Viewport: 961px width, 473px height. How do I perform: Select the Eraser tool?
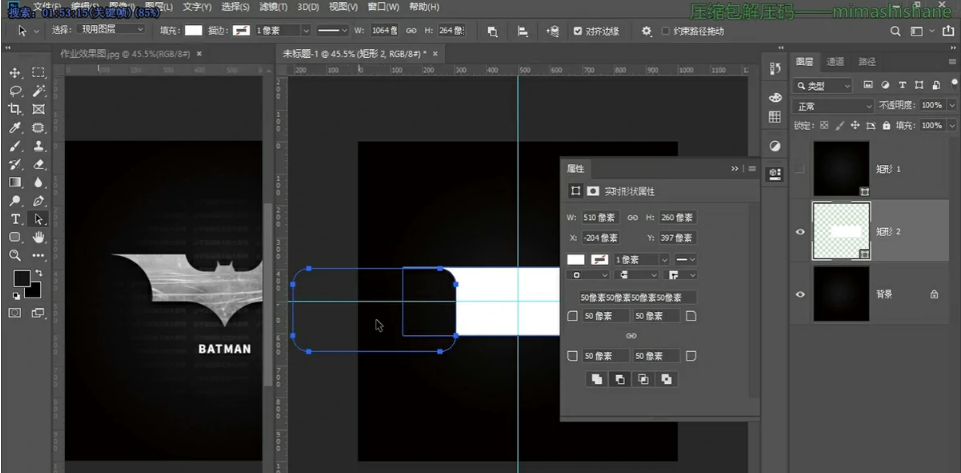pyautogui.click(x=39, y=164)
